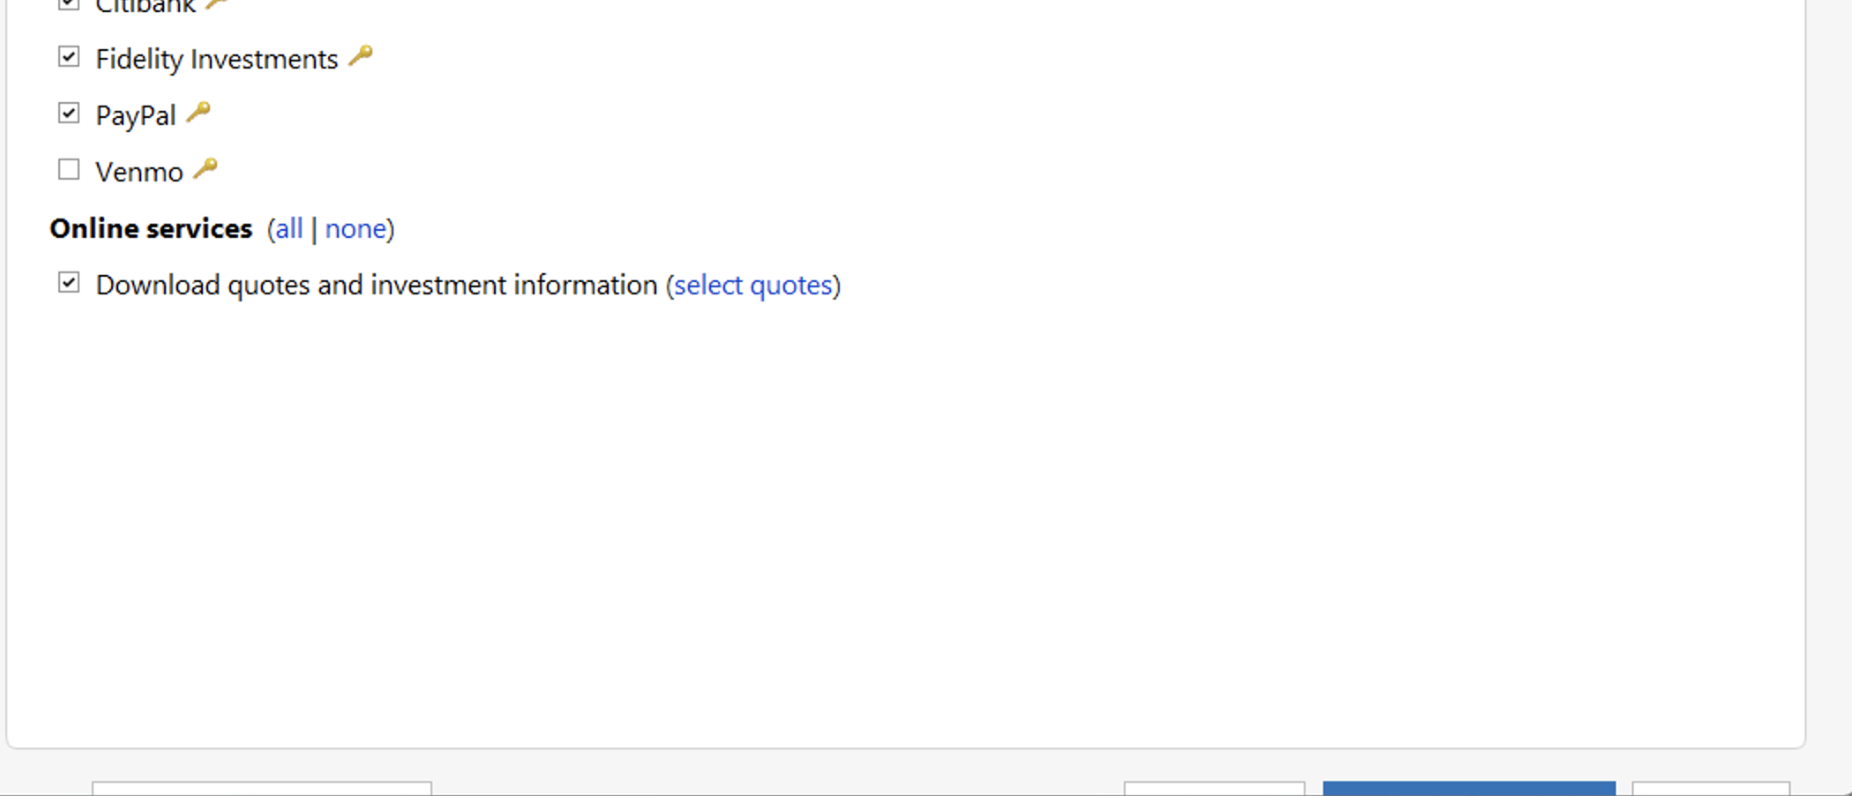Toggle the partially visible Citibank checkbox
The image size is (1852, 796).
click(x=68, y=5)
